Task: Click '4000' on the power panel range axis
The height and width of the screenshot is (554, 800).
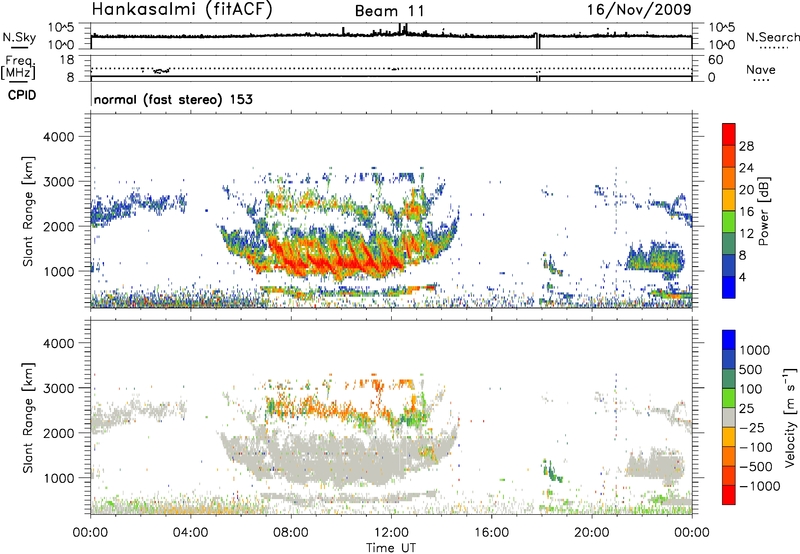Action: pyautogui.click(x=59, y=137)
